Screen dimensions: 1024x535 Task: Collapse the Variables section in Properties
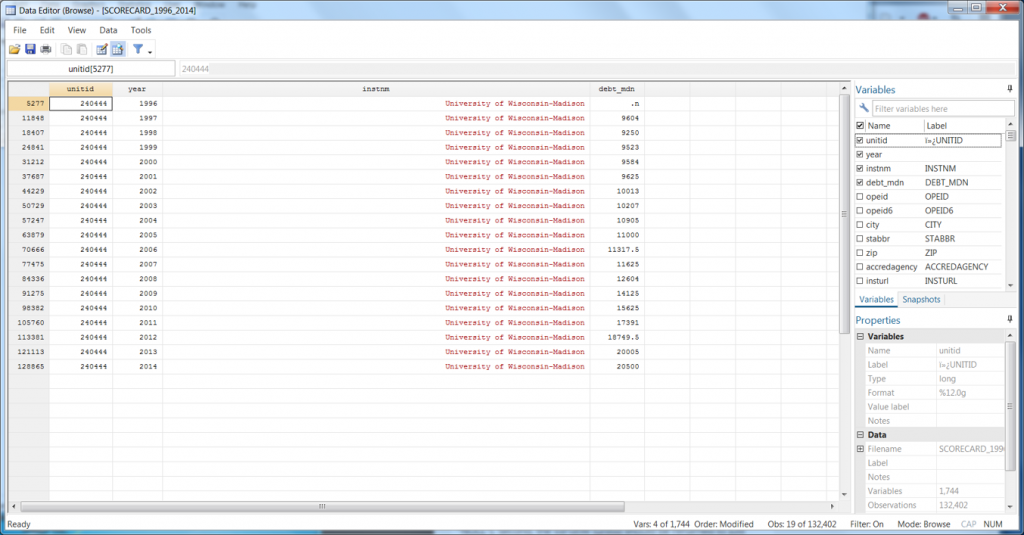coord(860,337)
